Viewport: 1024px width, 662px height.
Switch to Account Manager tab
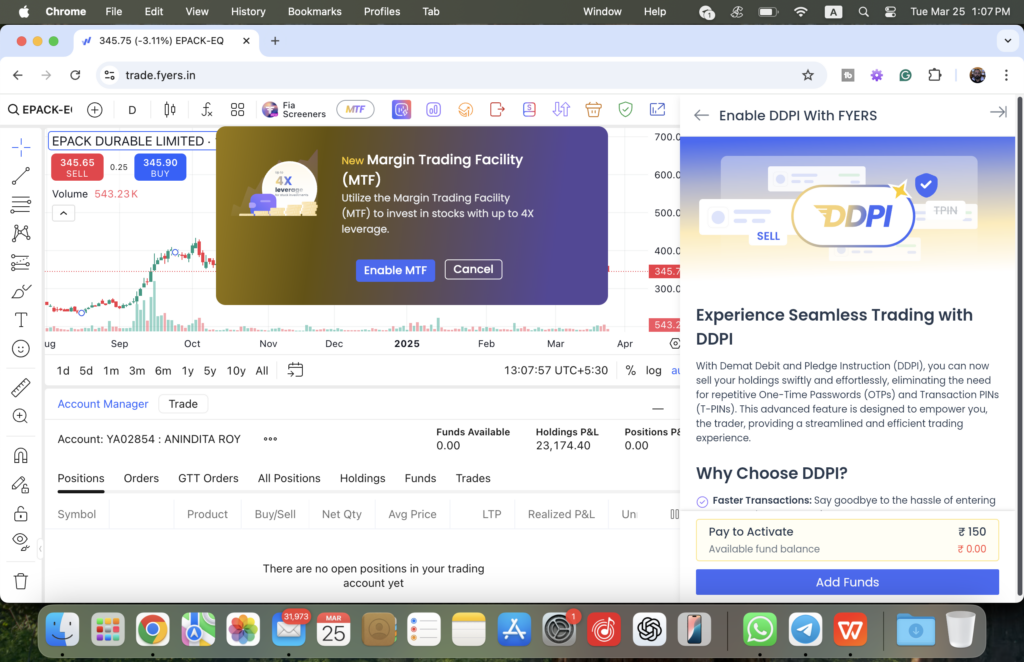pos(103,404)
